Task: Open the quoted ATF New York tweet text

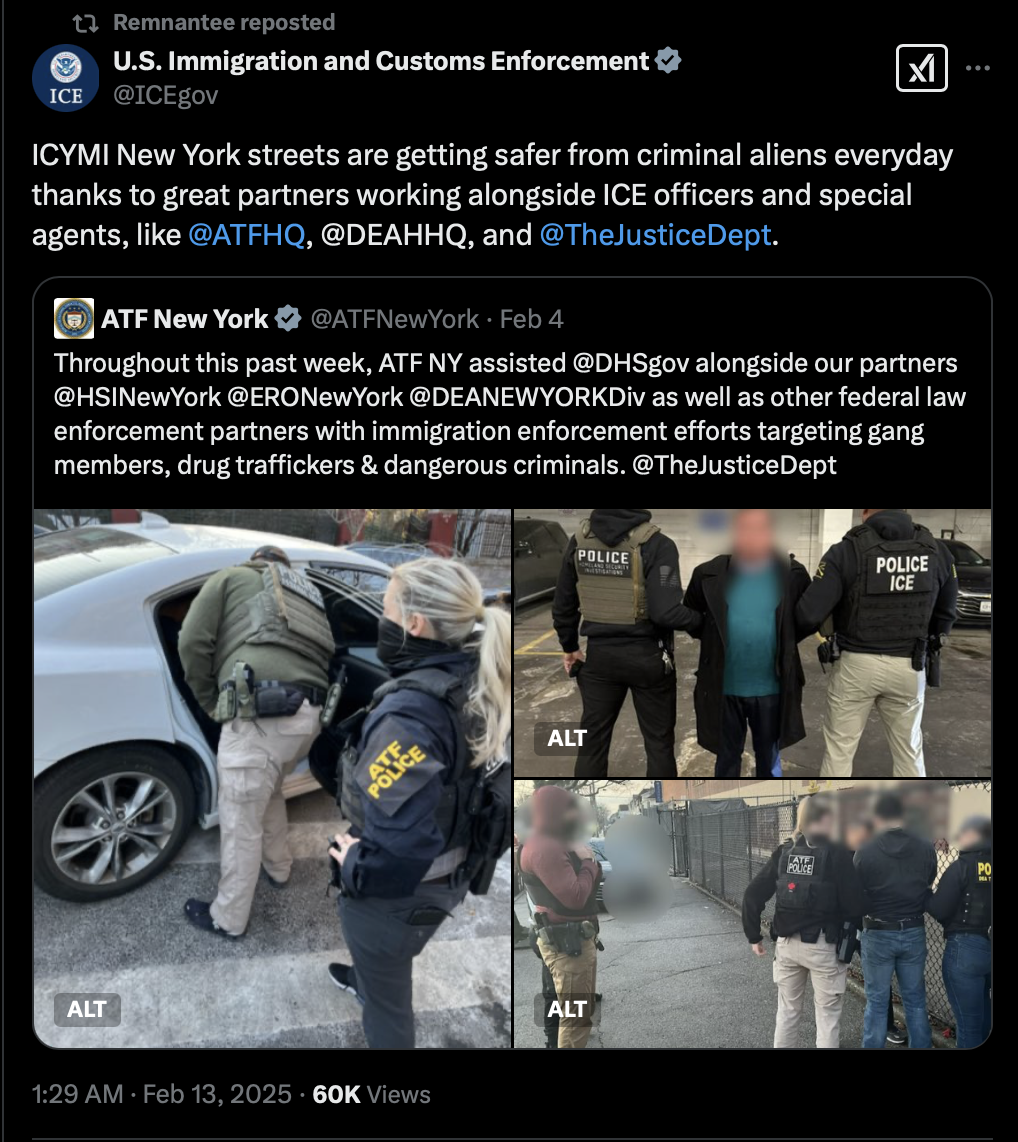Action: 510,414
